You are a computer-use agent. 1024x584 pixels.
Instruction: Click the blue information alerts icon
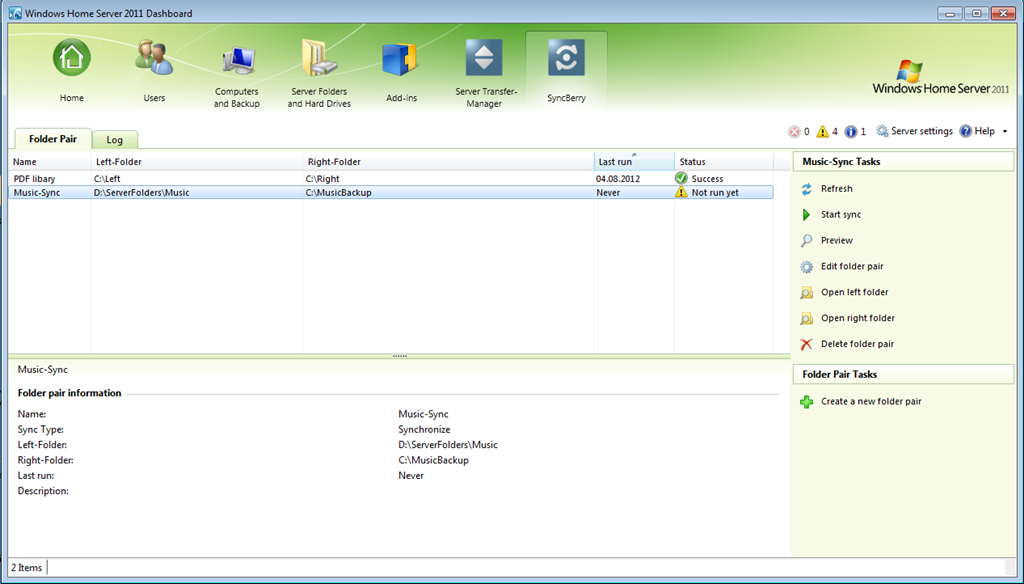pyautogui.click(x=851, y=132)
